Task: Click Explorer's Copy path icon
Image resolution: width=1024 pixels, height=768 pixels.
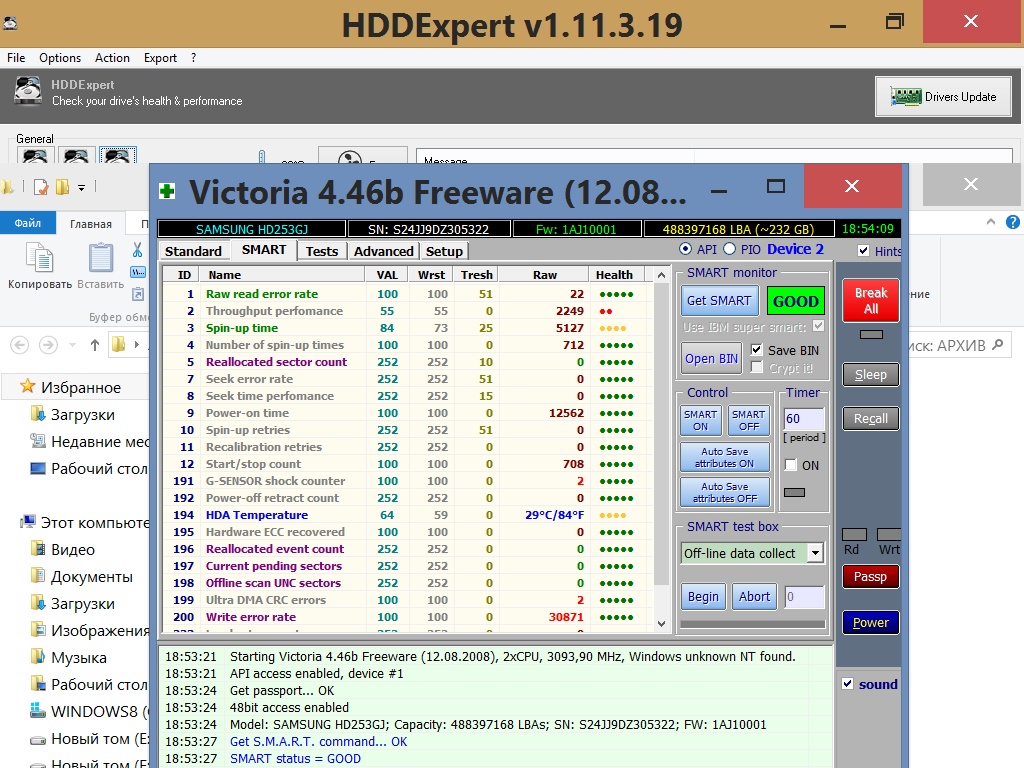Action: click(138, 272)
